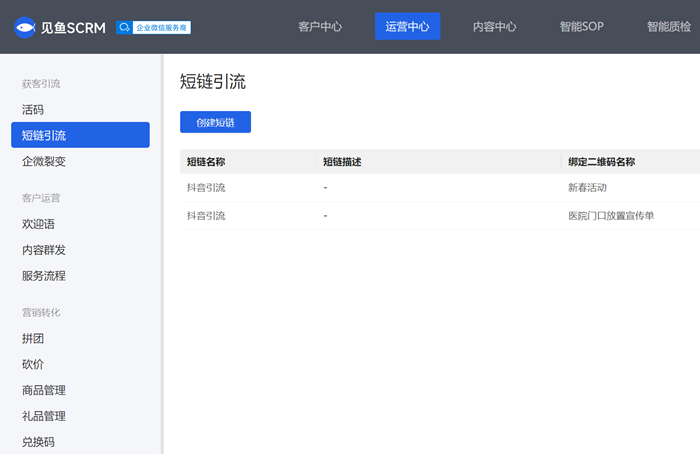
Task: Open the 内容中心 tab
Action: (x=494, y=27)
